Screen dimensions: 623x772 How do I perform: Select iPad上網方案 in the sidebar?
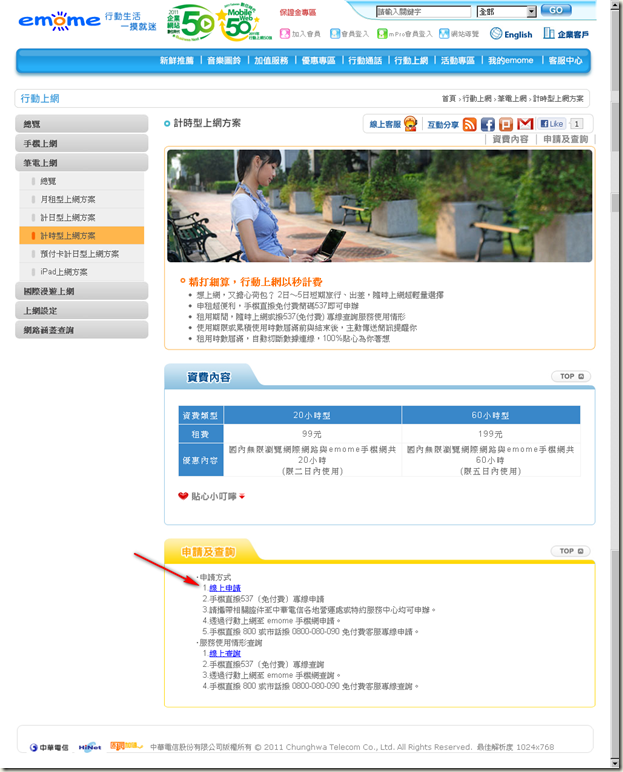[x=82, y=272]
